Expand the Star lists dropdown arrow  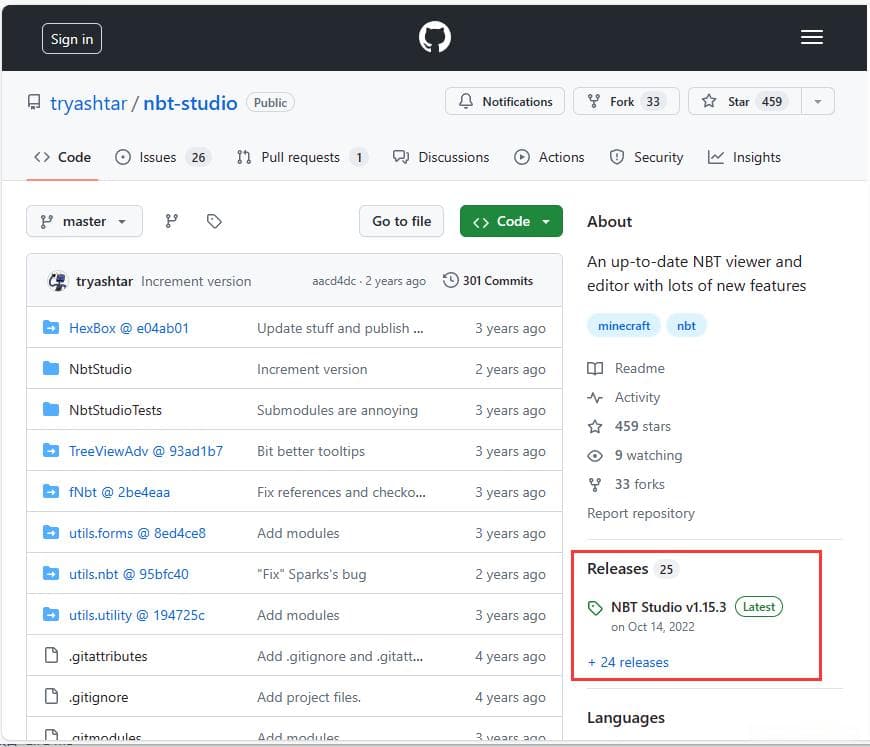coord(817,102)
